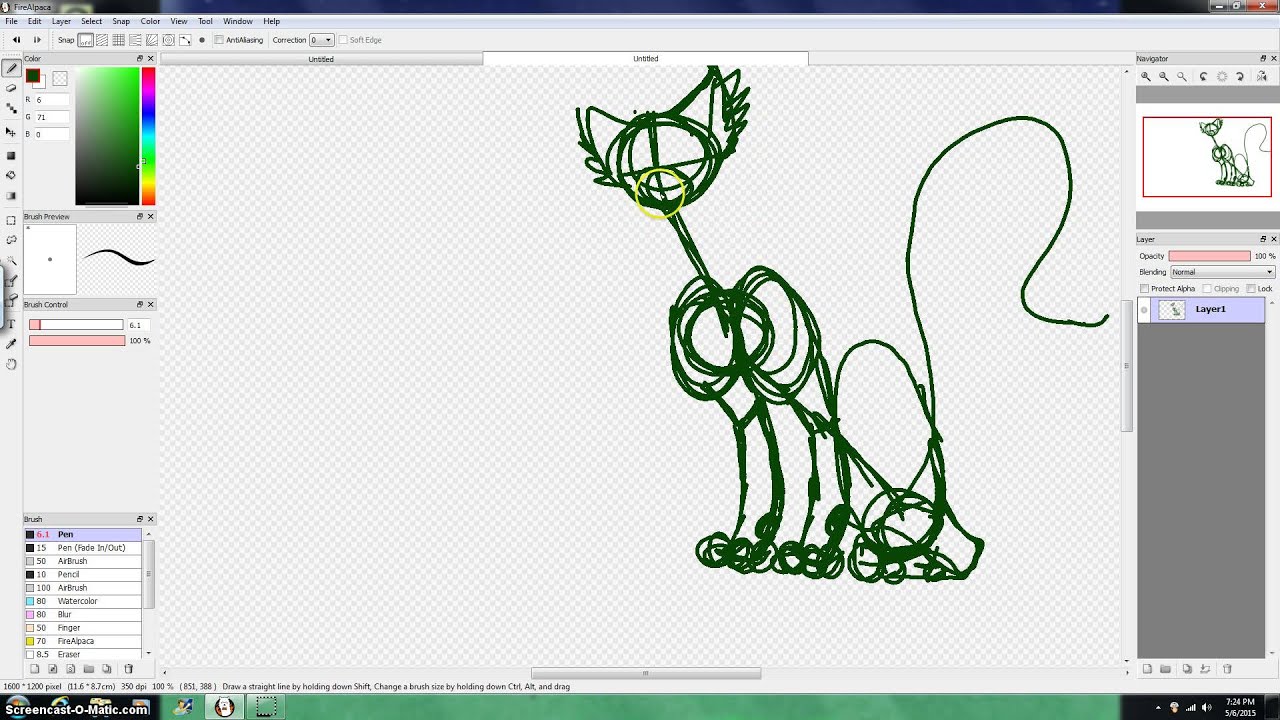Select the Eyedropper tool

point(11,344)
